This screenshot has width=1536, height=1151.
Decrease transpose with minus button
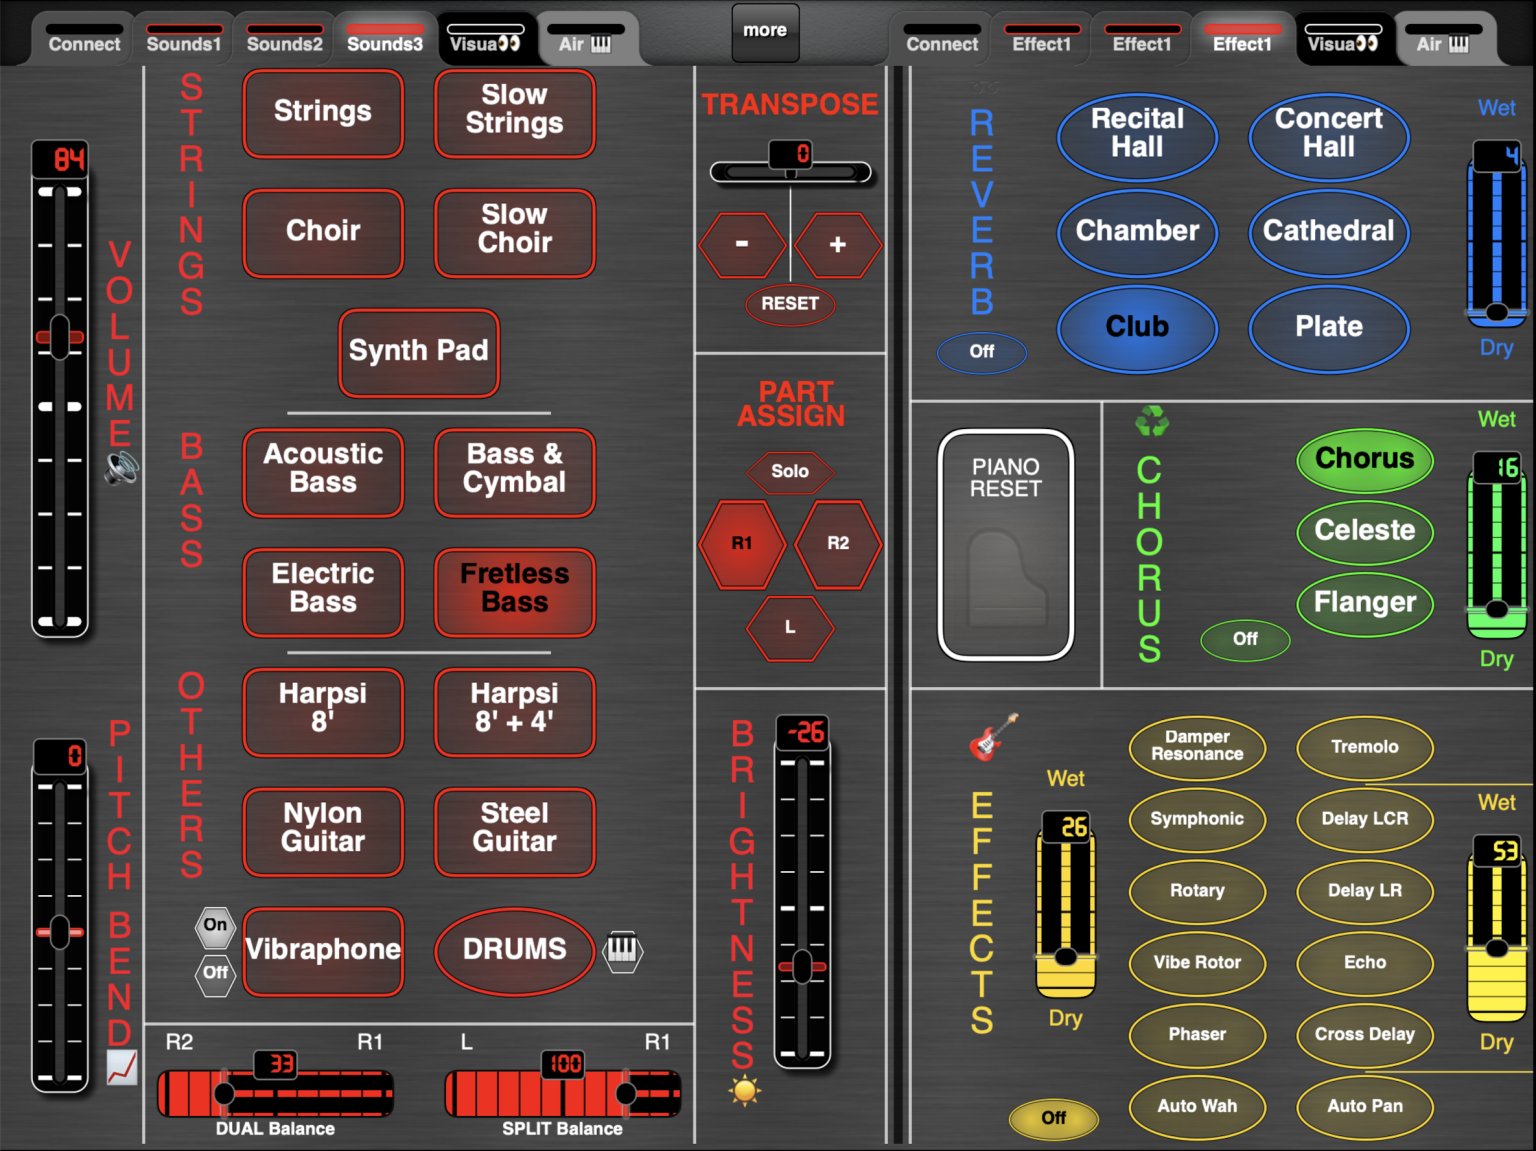tap(742, 244)
